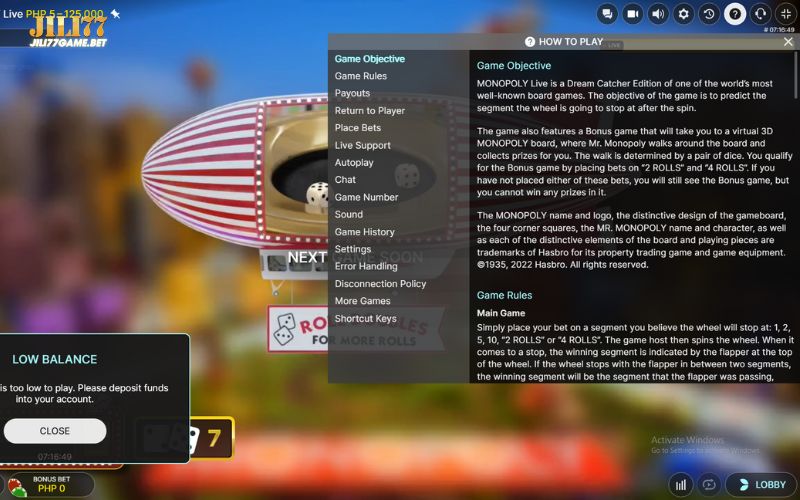Close the Low Balance dialog

click(x=55, y=431)
